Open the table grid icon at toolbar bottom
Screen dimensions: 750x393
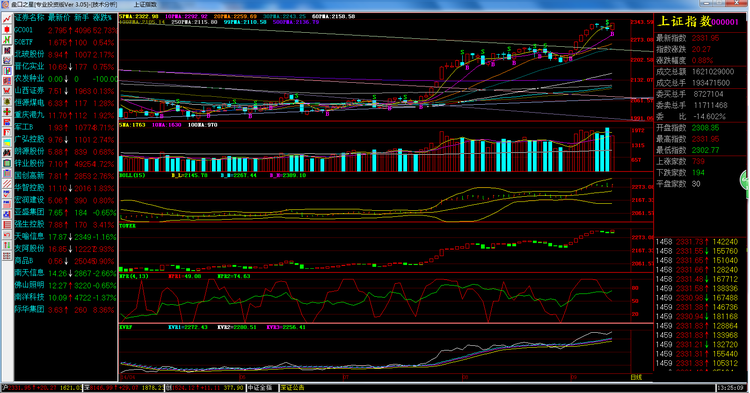7,256
